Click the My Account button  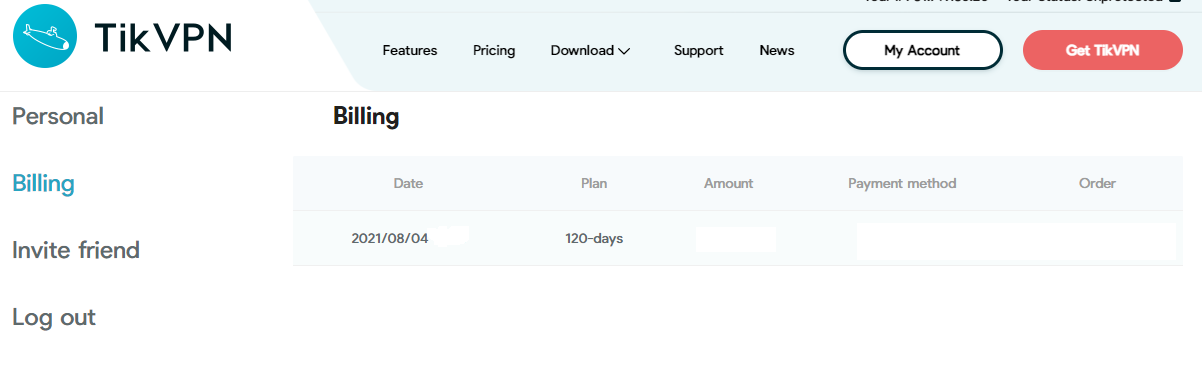(922, 50)
